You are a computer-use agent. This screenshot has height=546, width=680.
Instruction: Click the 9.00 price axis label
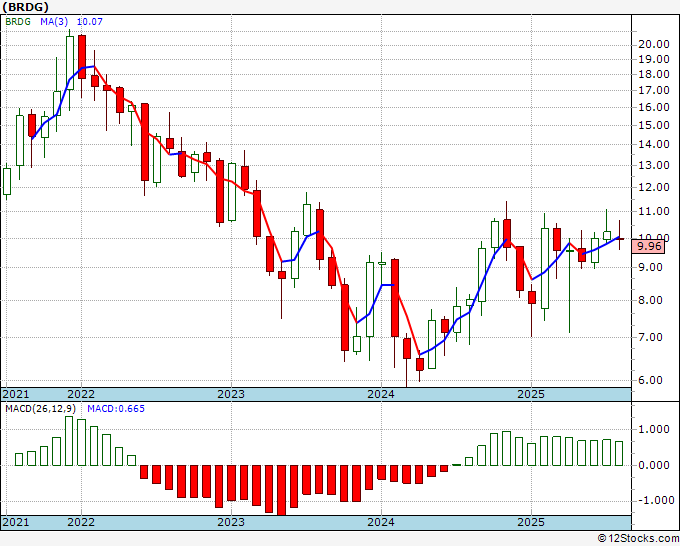tap(650, 268)
